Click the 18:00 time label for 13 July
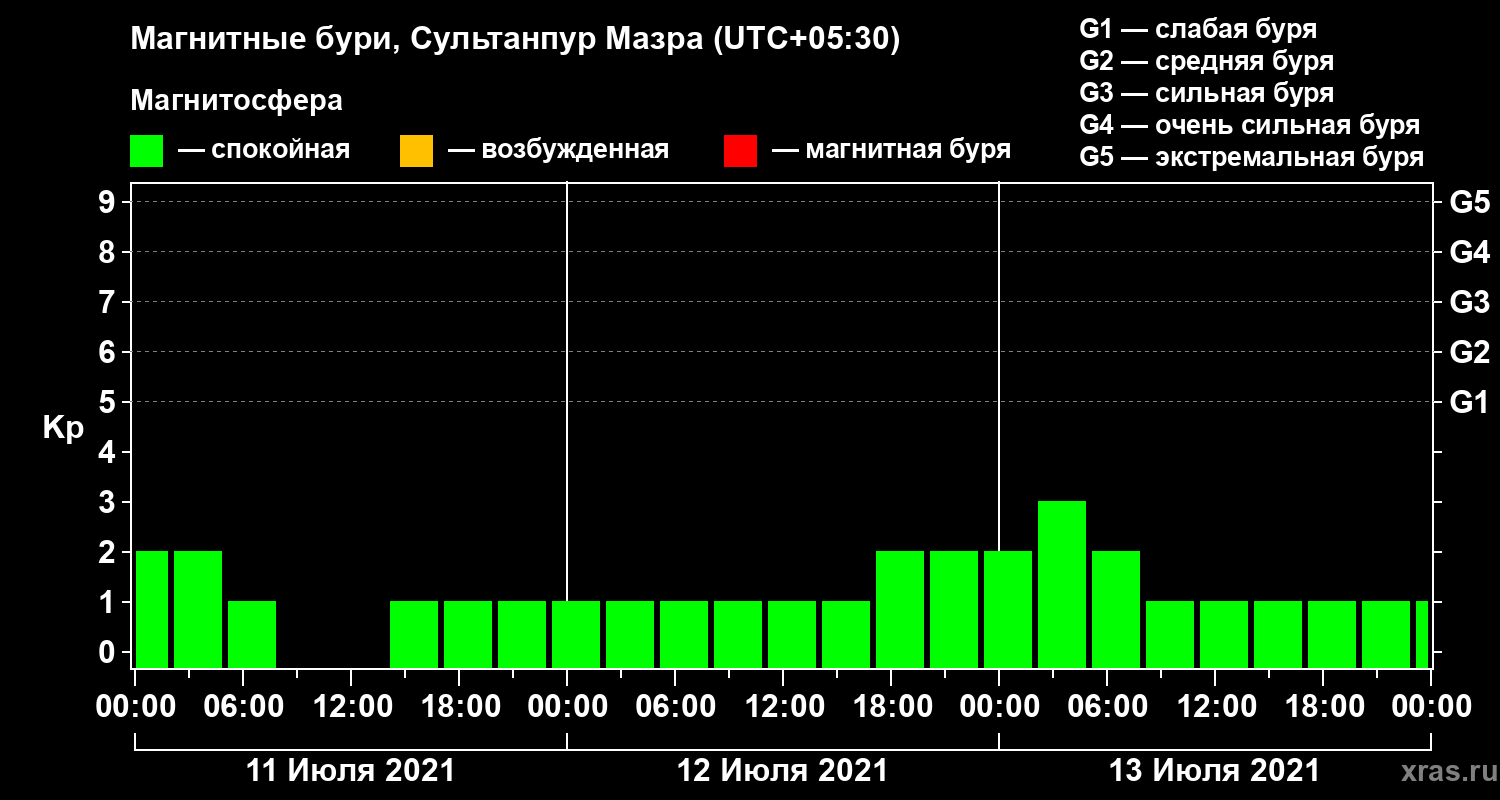 (x=1323, y=706)
